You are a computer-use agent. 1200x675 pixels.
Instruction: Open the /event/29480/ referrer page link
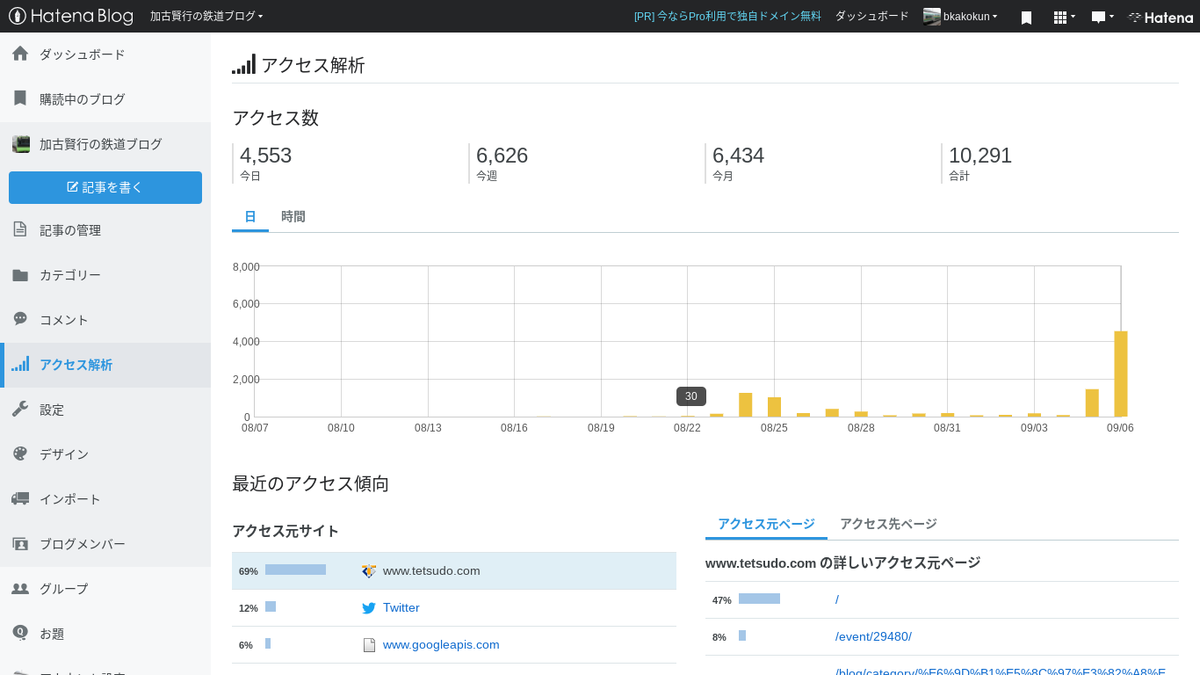873,637
